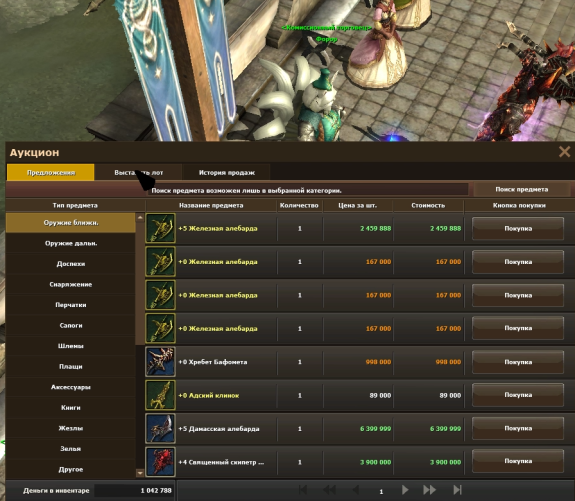Select the Дамасская алебарда item icon
The width and height of the screenshot is (575, 501).
[160, 429]
